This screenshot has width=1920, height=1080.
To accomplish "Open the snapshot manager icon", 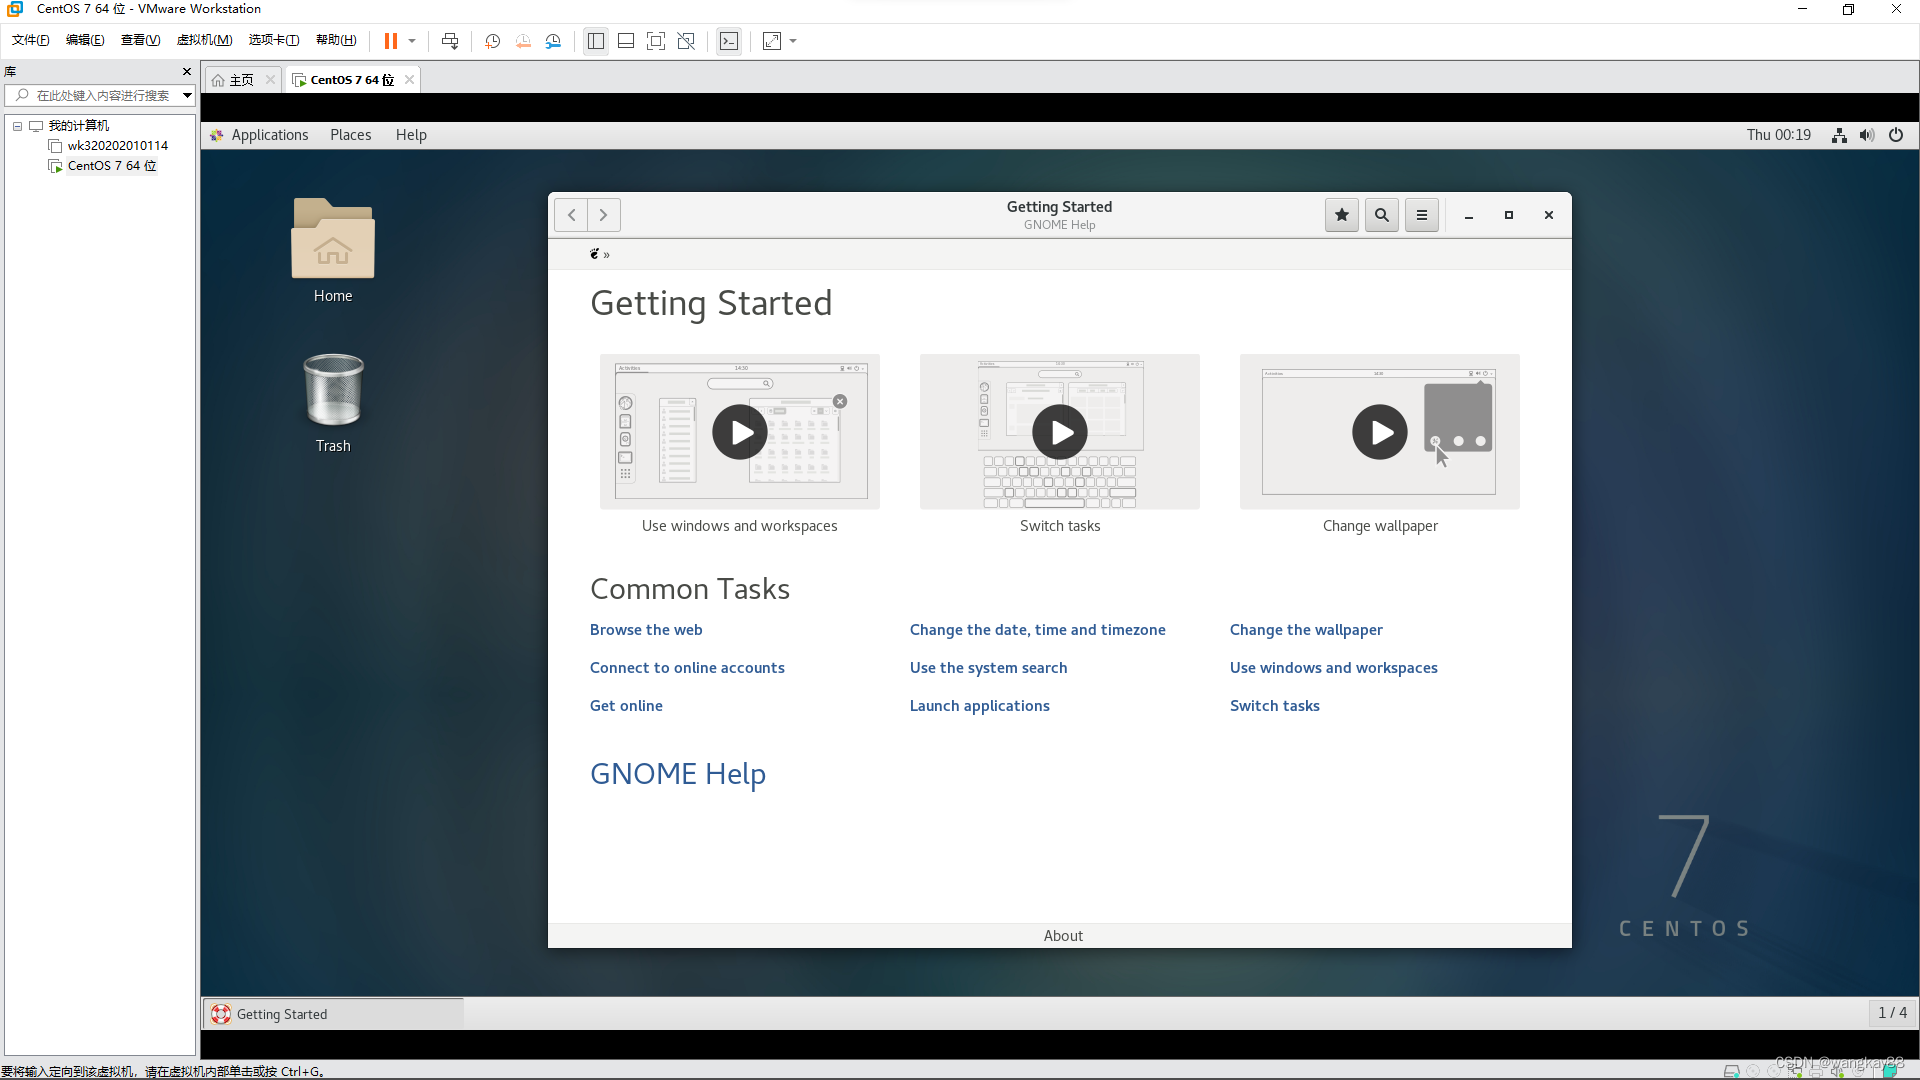I will coord(553,41).
